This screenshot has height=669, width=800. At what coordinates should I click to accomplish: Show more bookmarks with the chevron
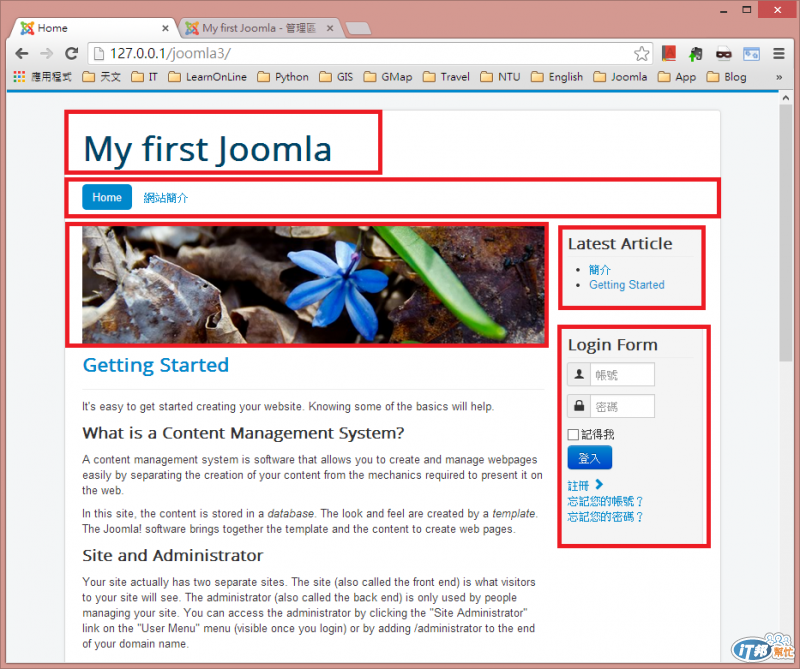tap(779, 77)
